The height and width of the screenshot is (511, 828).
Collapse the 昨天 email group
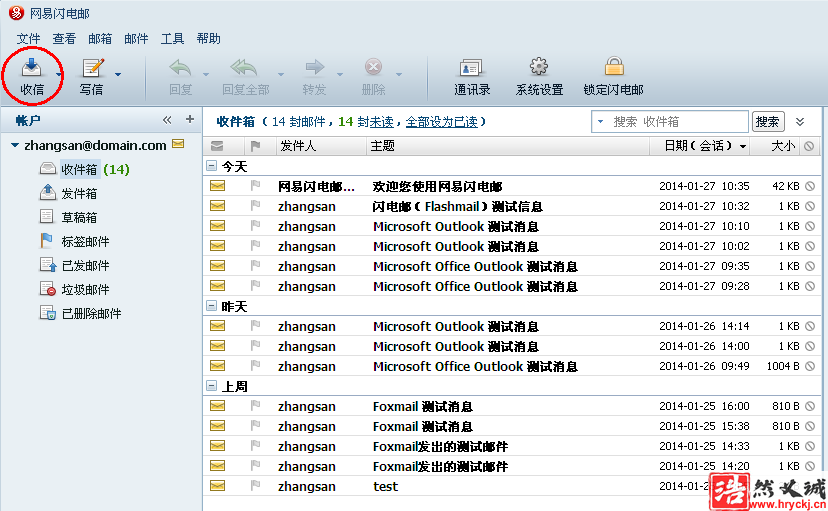[212, 306]
